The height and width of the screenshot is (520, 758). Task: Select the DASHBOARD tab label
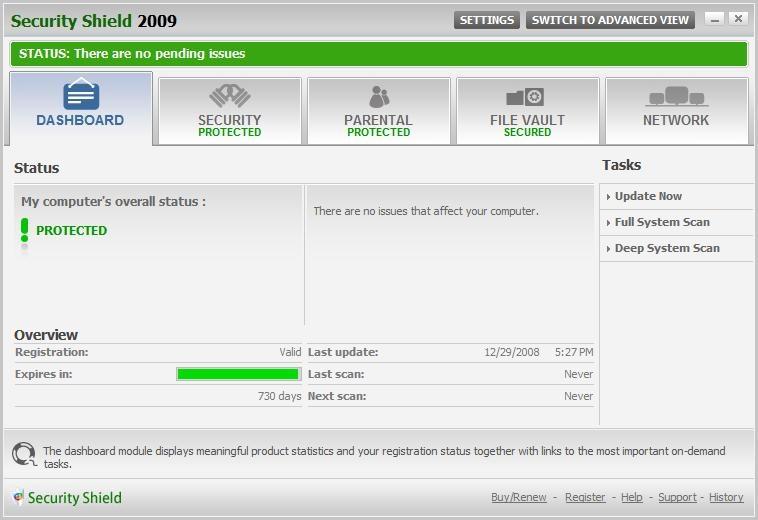point(80,120)
